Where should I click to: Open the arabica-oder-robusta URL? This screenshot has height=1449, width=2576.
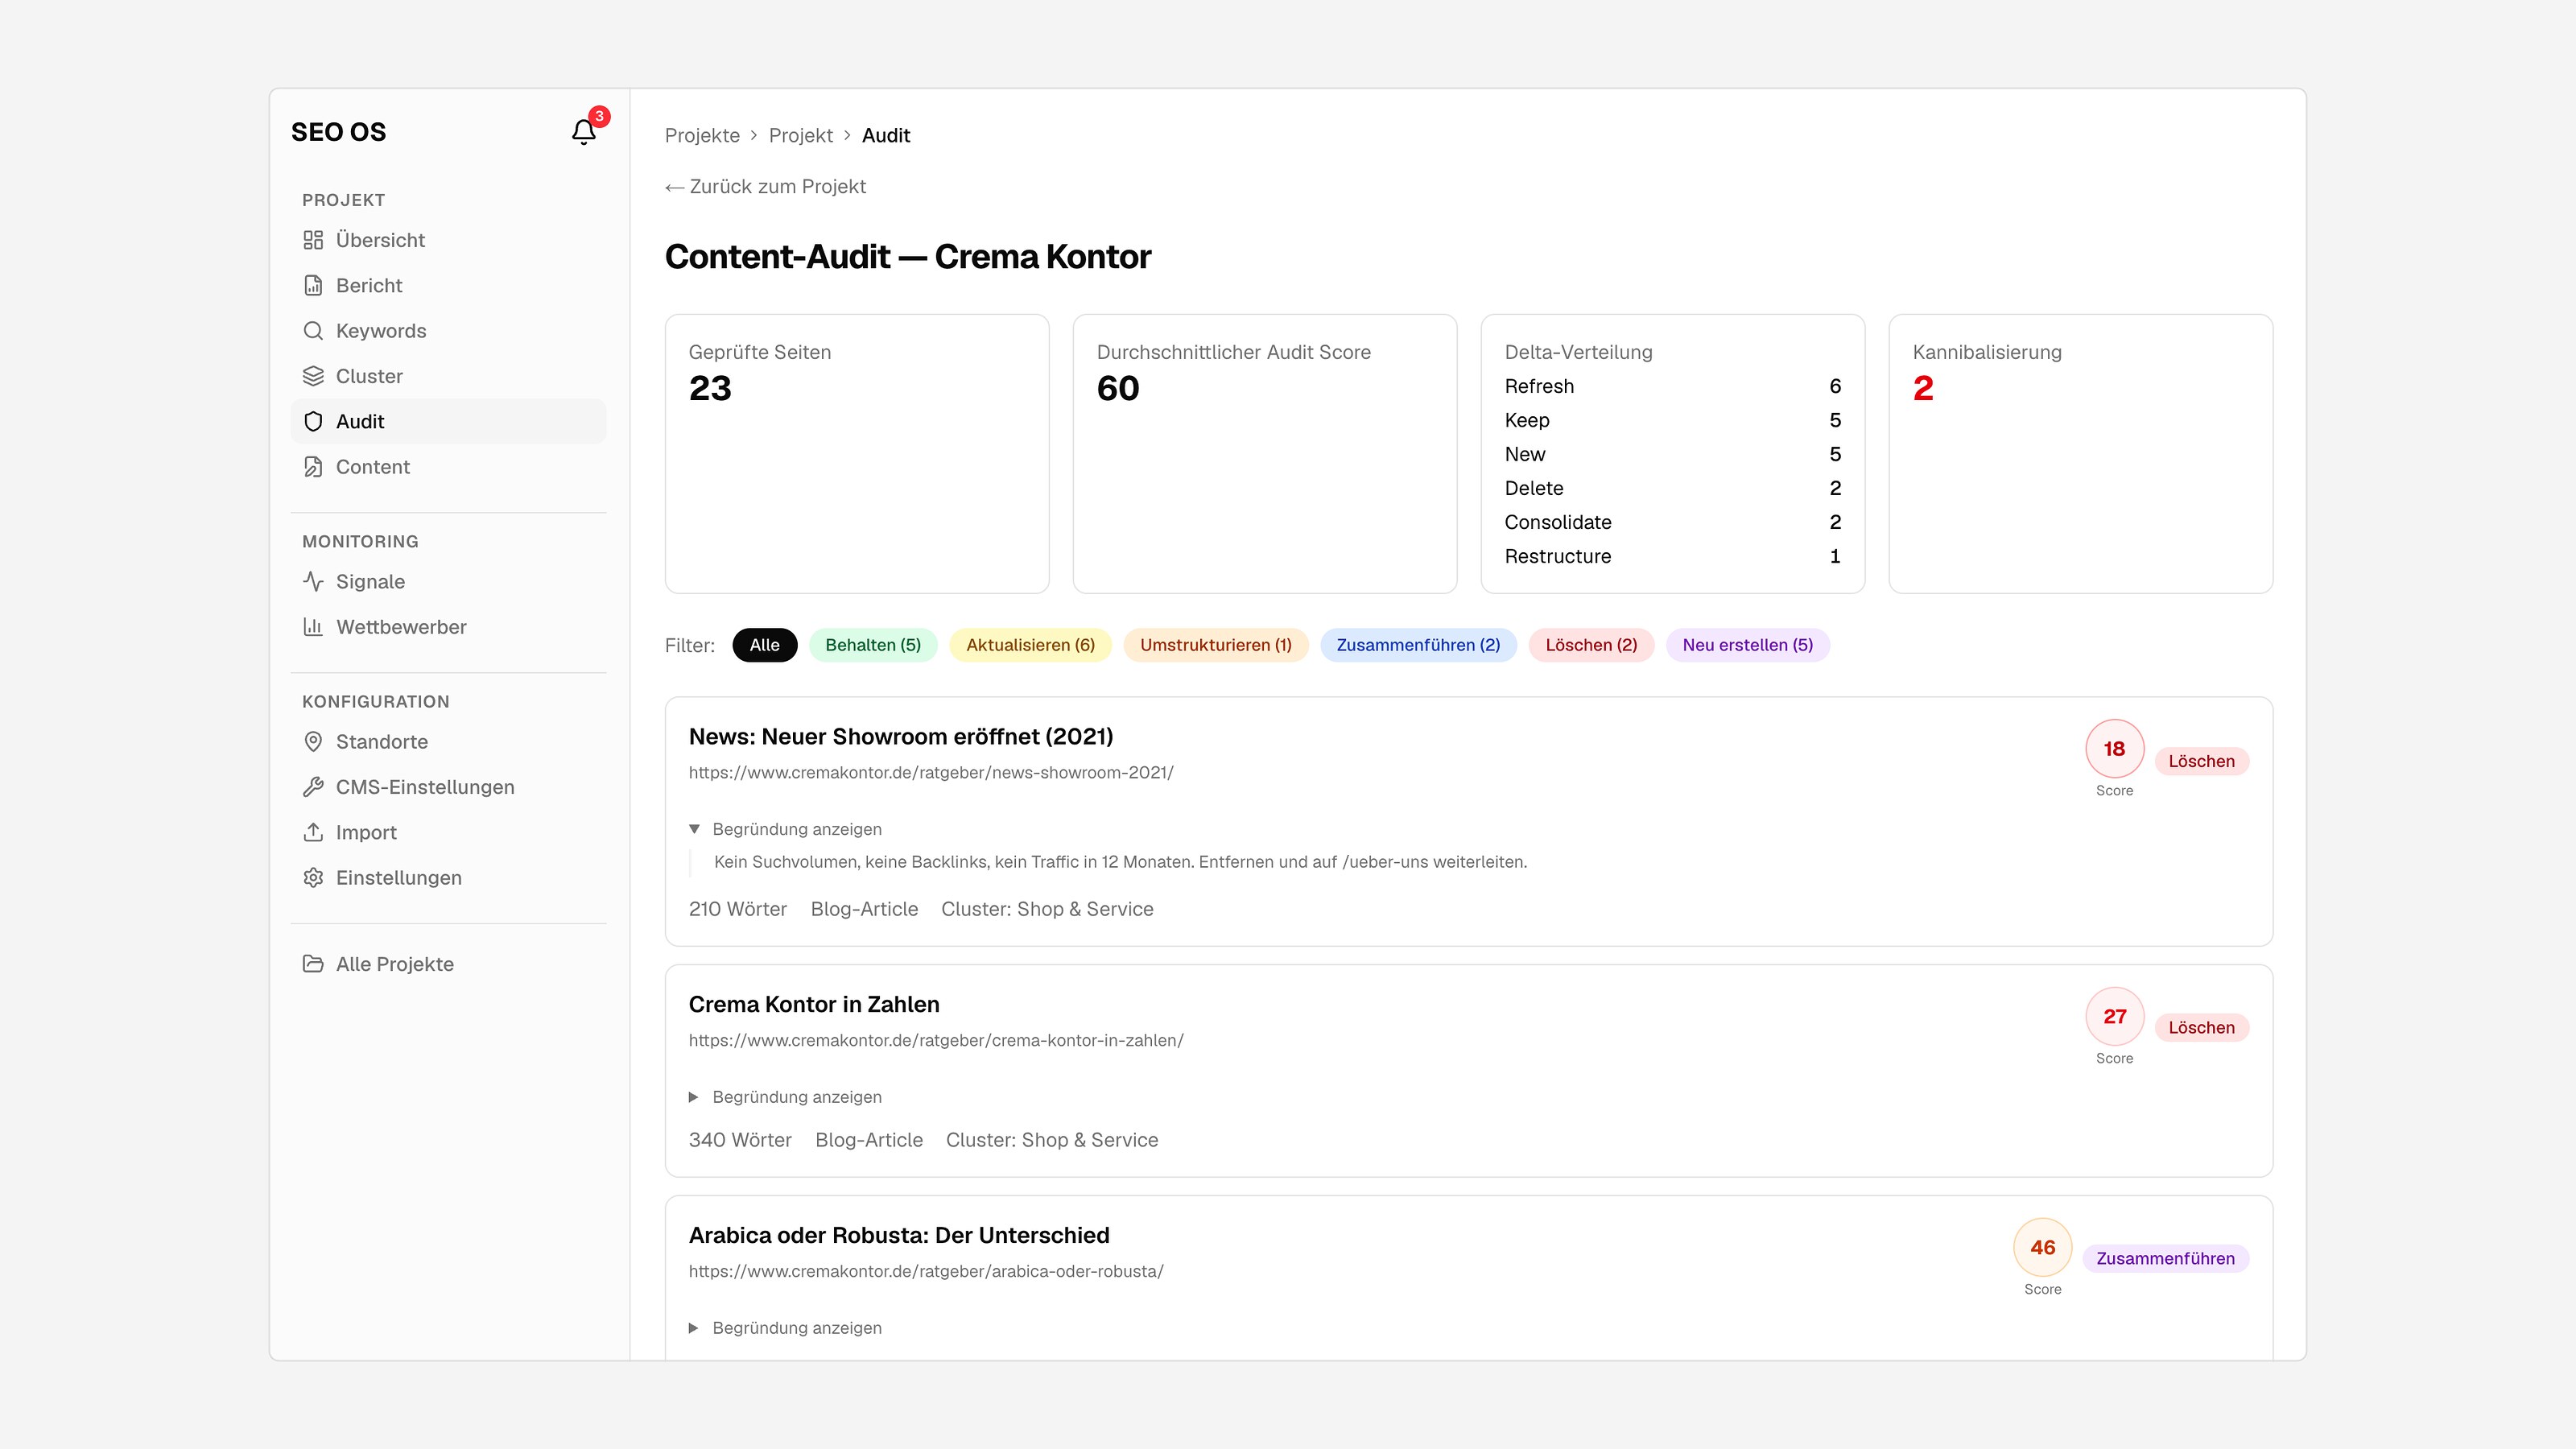(926, 1272)
